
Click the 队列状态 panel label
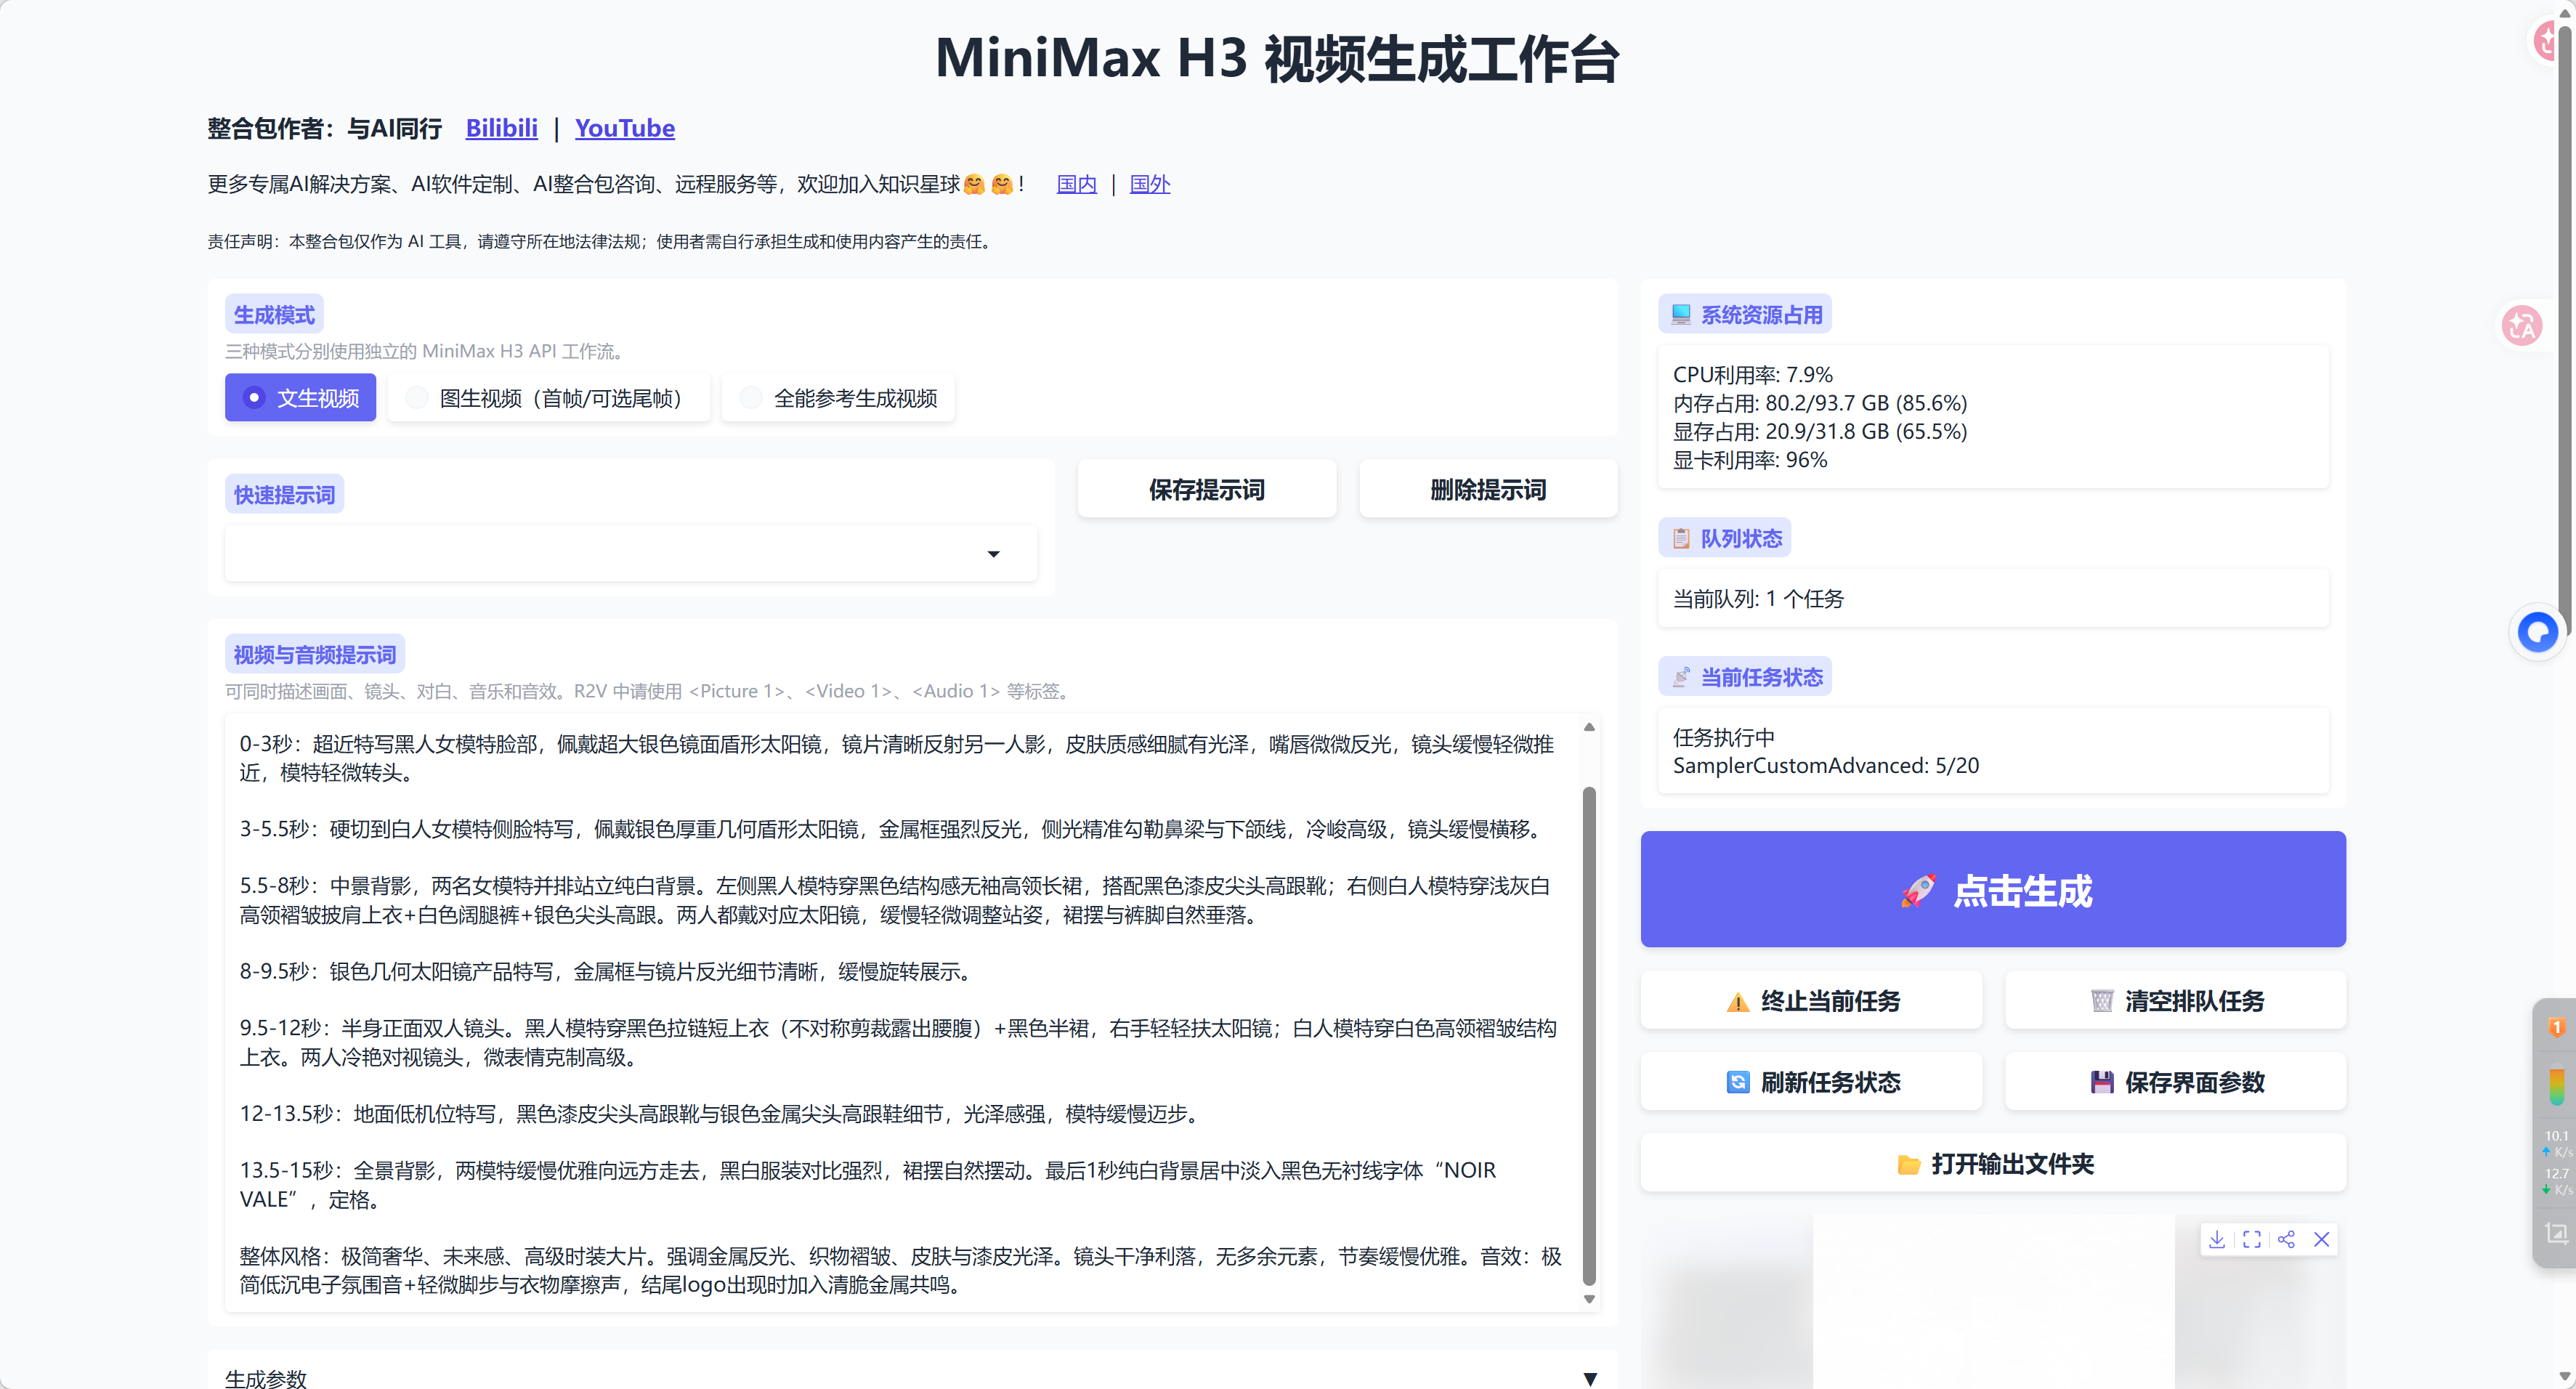(1725, 538)
